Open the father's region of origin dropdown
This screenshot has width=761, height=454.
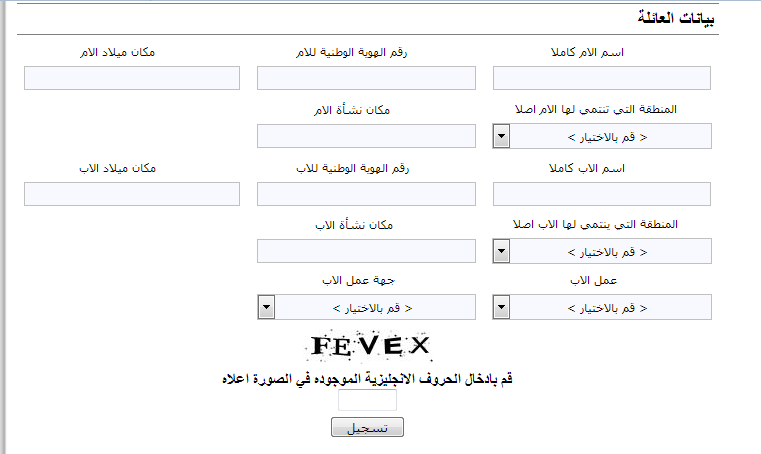pos(602,251)
